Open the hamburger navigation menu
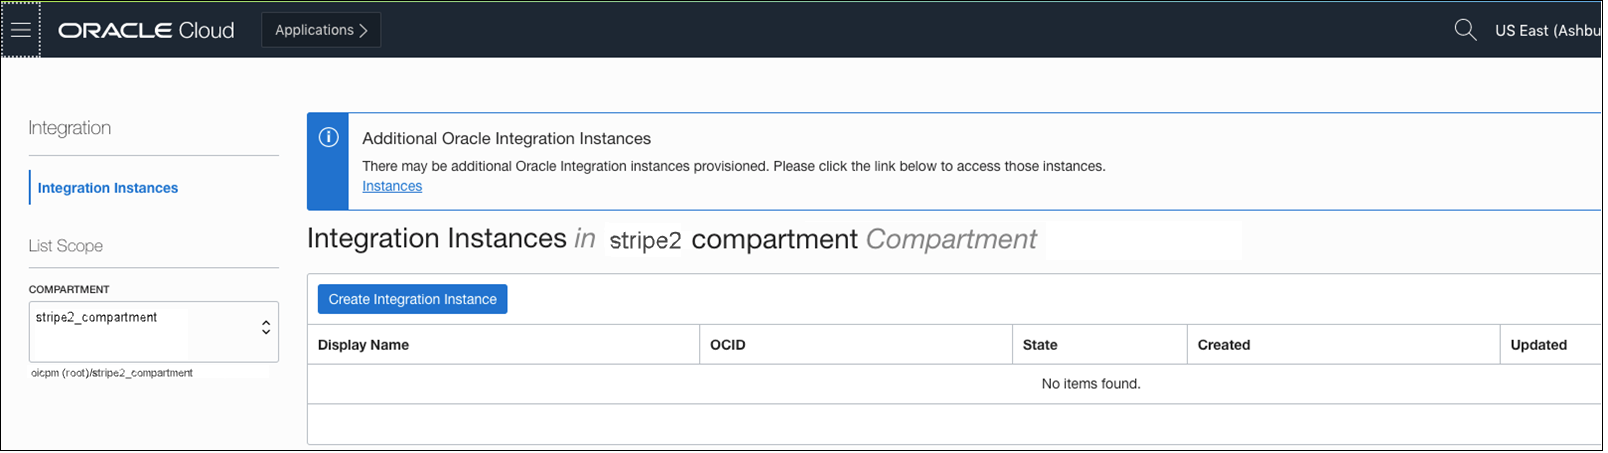This screenshot has width=1608, height=453. [21, 30]
